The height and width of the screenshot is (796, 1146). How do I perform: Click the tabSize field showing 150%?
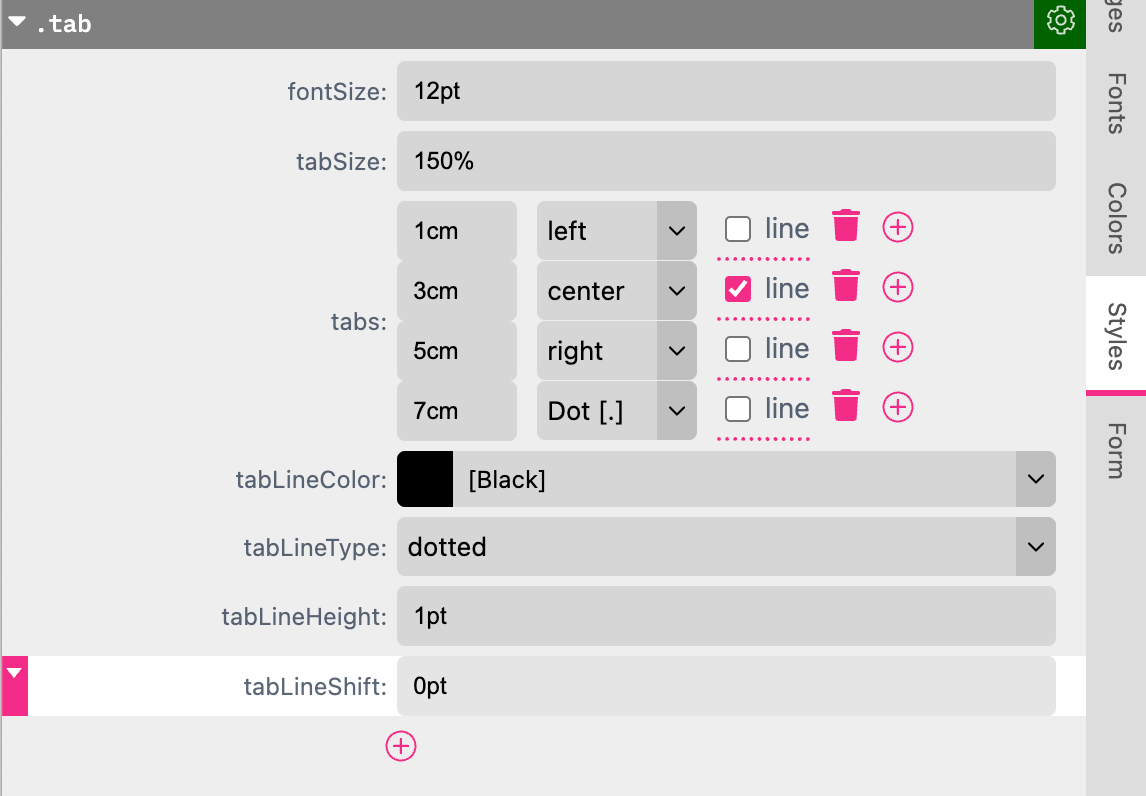[726, 161]
